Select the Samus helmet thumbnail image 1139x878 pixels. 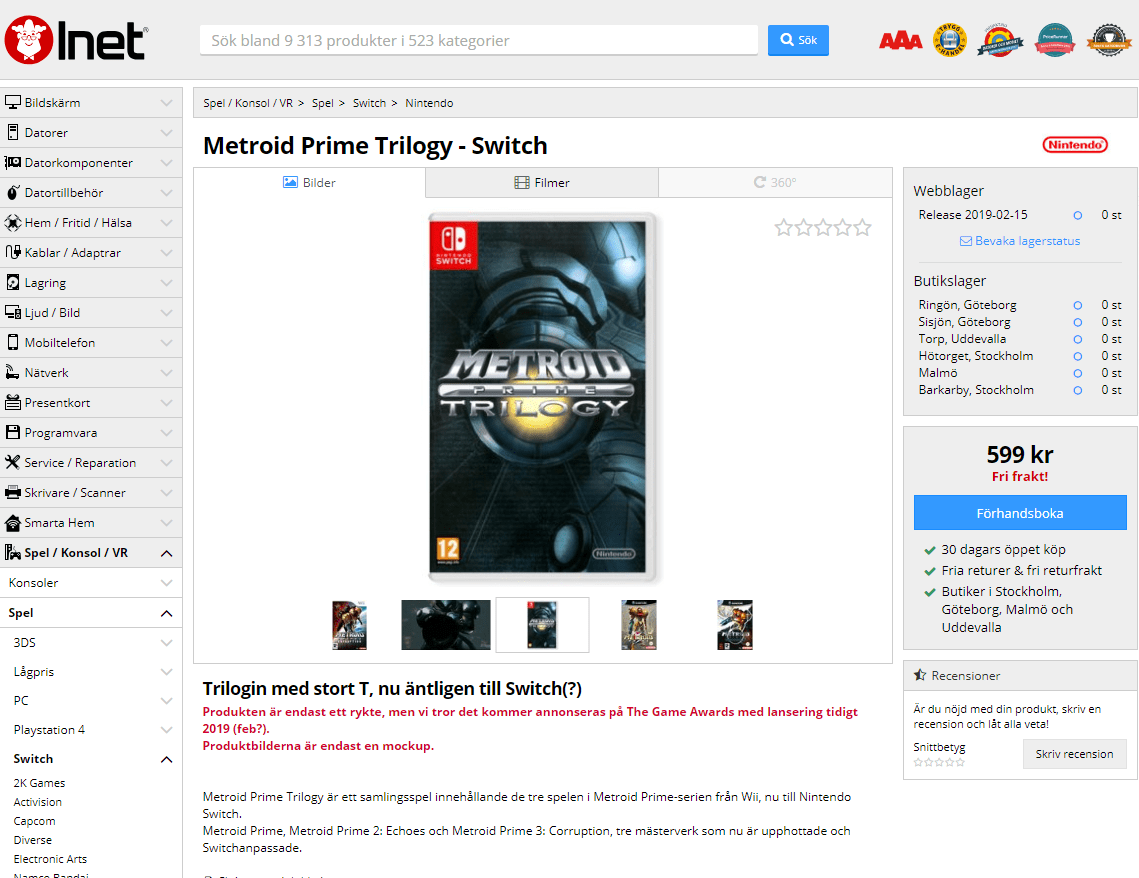click(x=446, y=625)
